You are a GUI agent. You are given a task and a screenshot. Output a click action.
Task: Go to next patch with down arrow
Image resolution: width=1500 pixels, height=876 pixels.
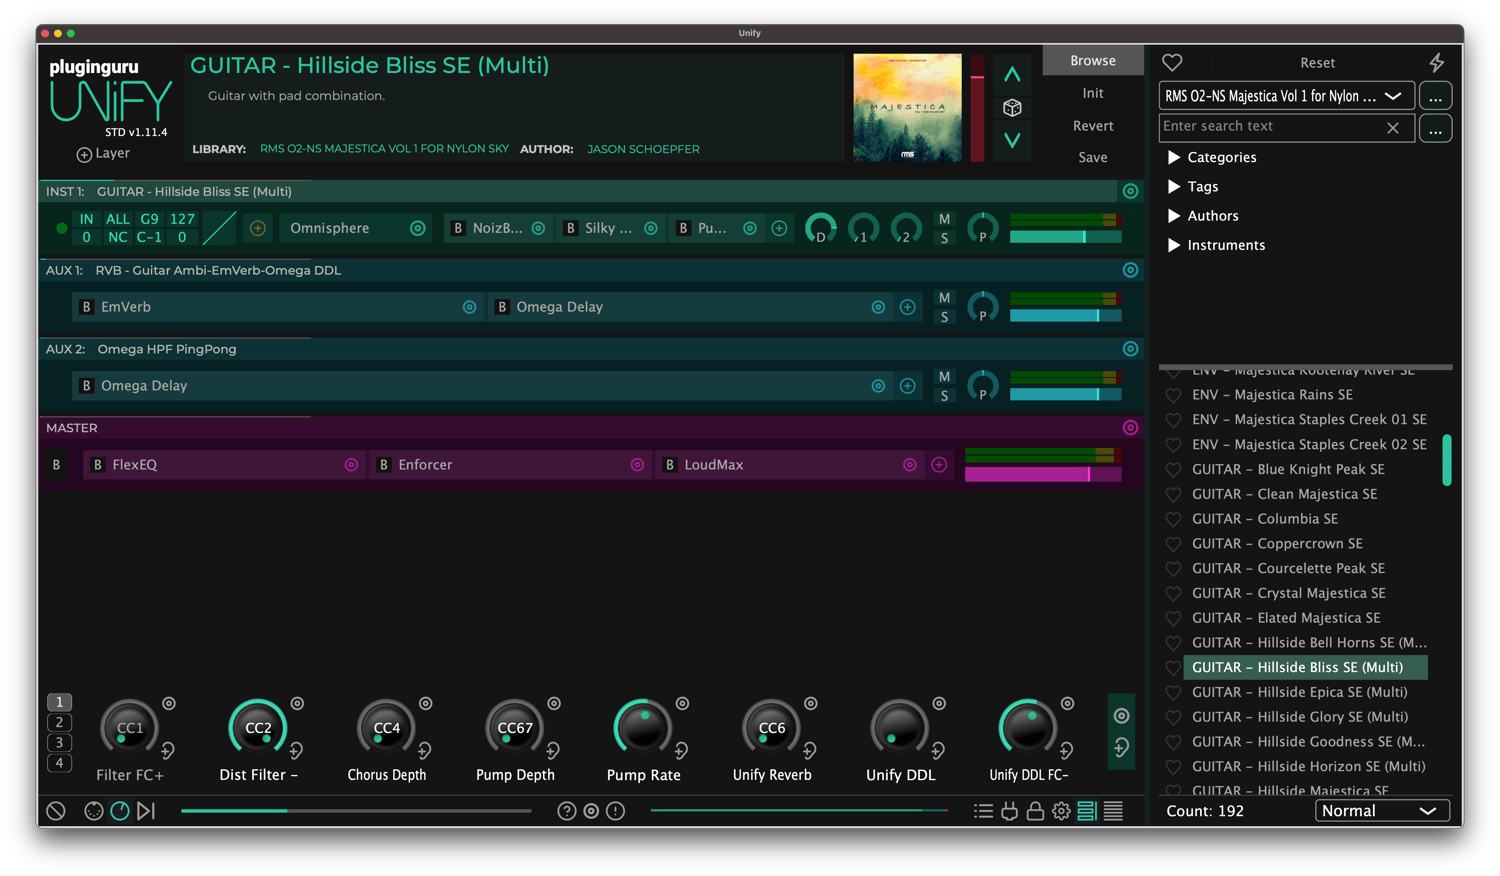pyautogui.click(x=1012, y=140)
